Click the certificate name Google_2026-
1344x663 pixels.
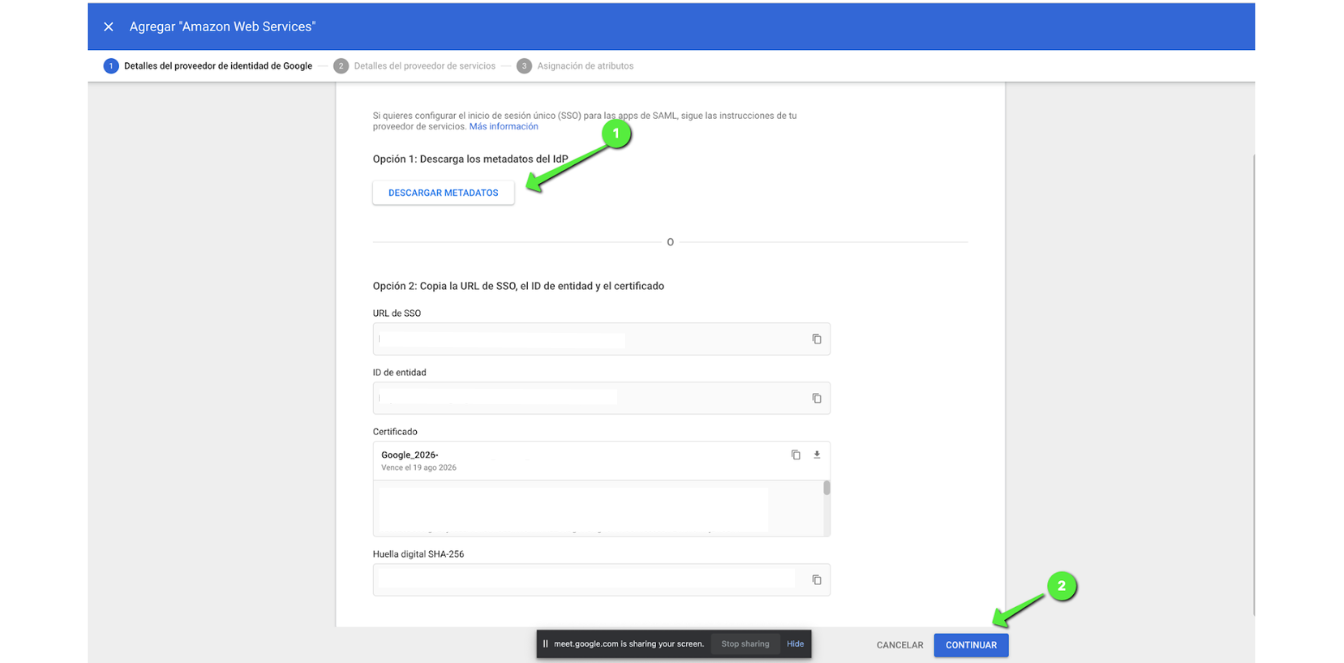(x=410, y=455)
